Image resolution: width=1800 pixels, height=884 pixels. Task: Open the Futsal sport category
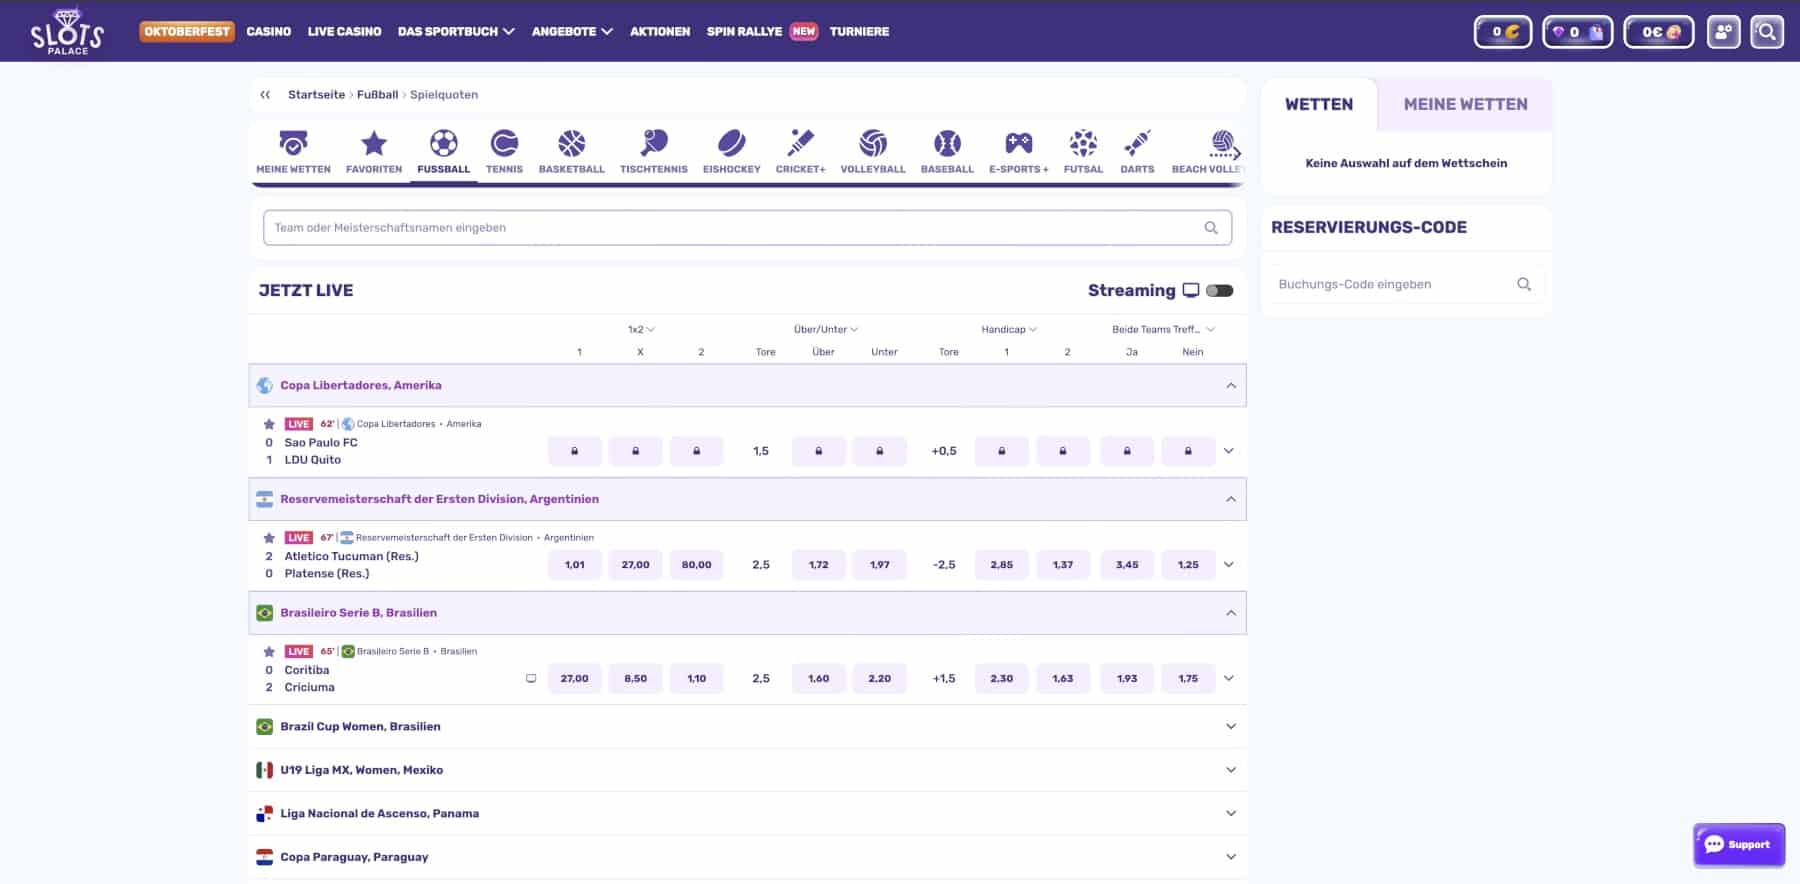click(x=1083, y=152)
